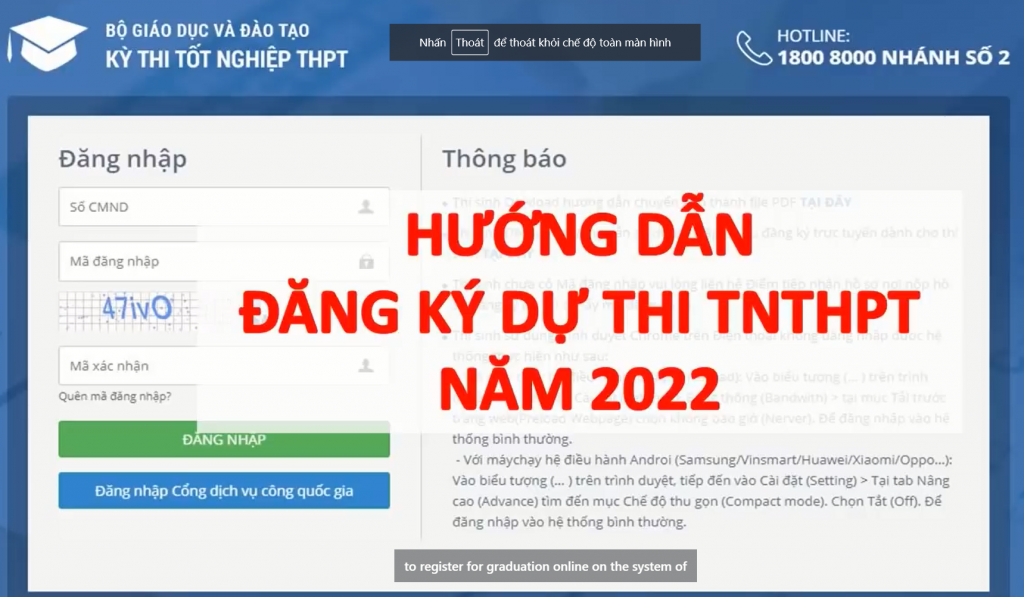Select the Thông báo panel heading
The image size is (1024, 597).
click(x=503, y=158)
